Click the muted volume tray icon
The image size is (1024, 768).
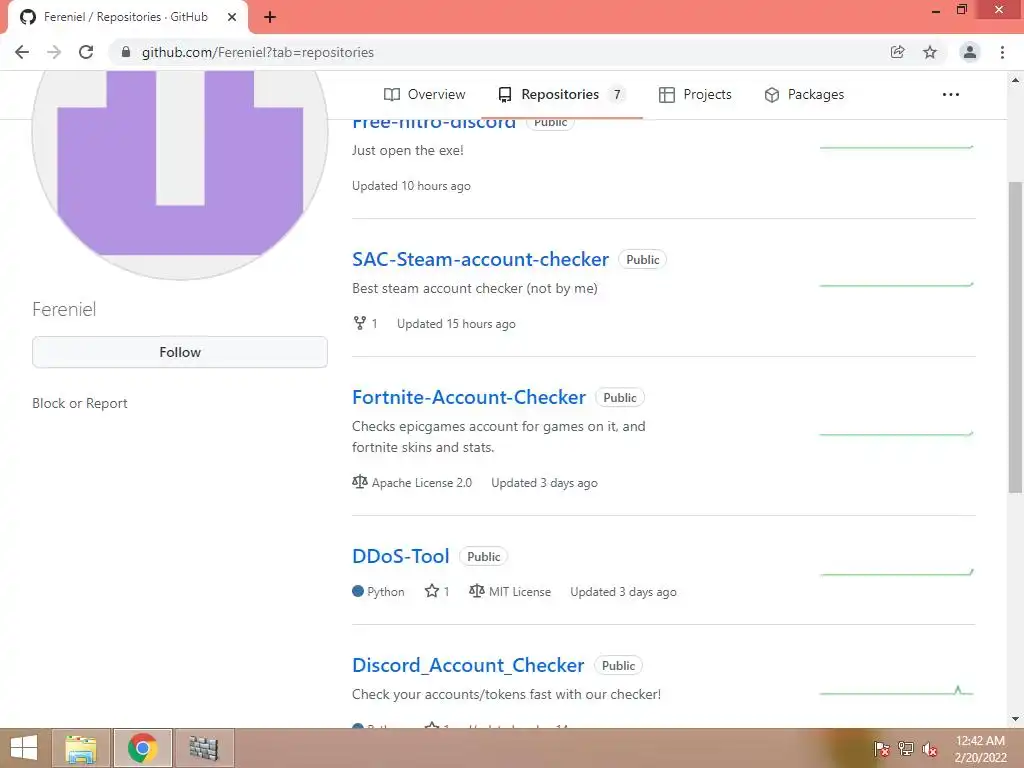click(x=929, y=749)
